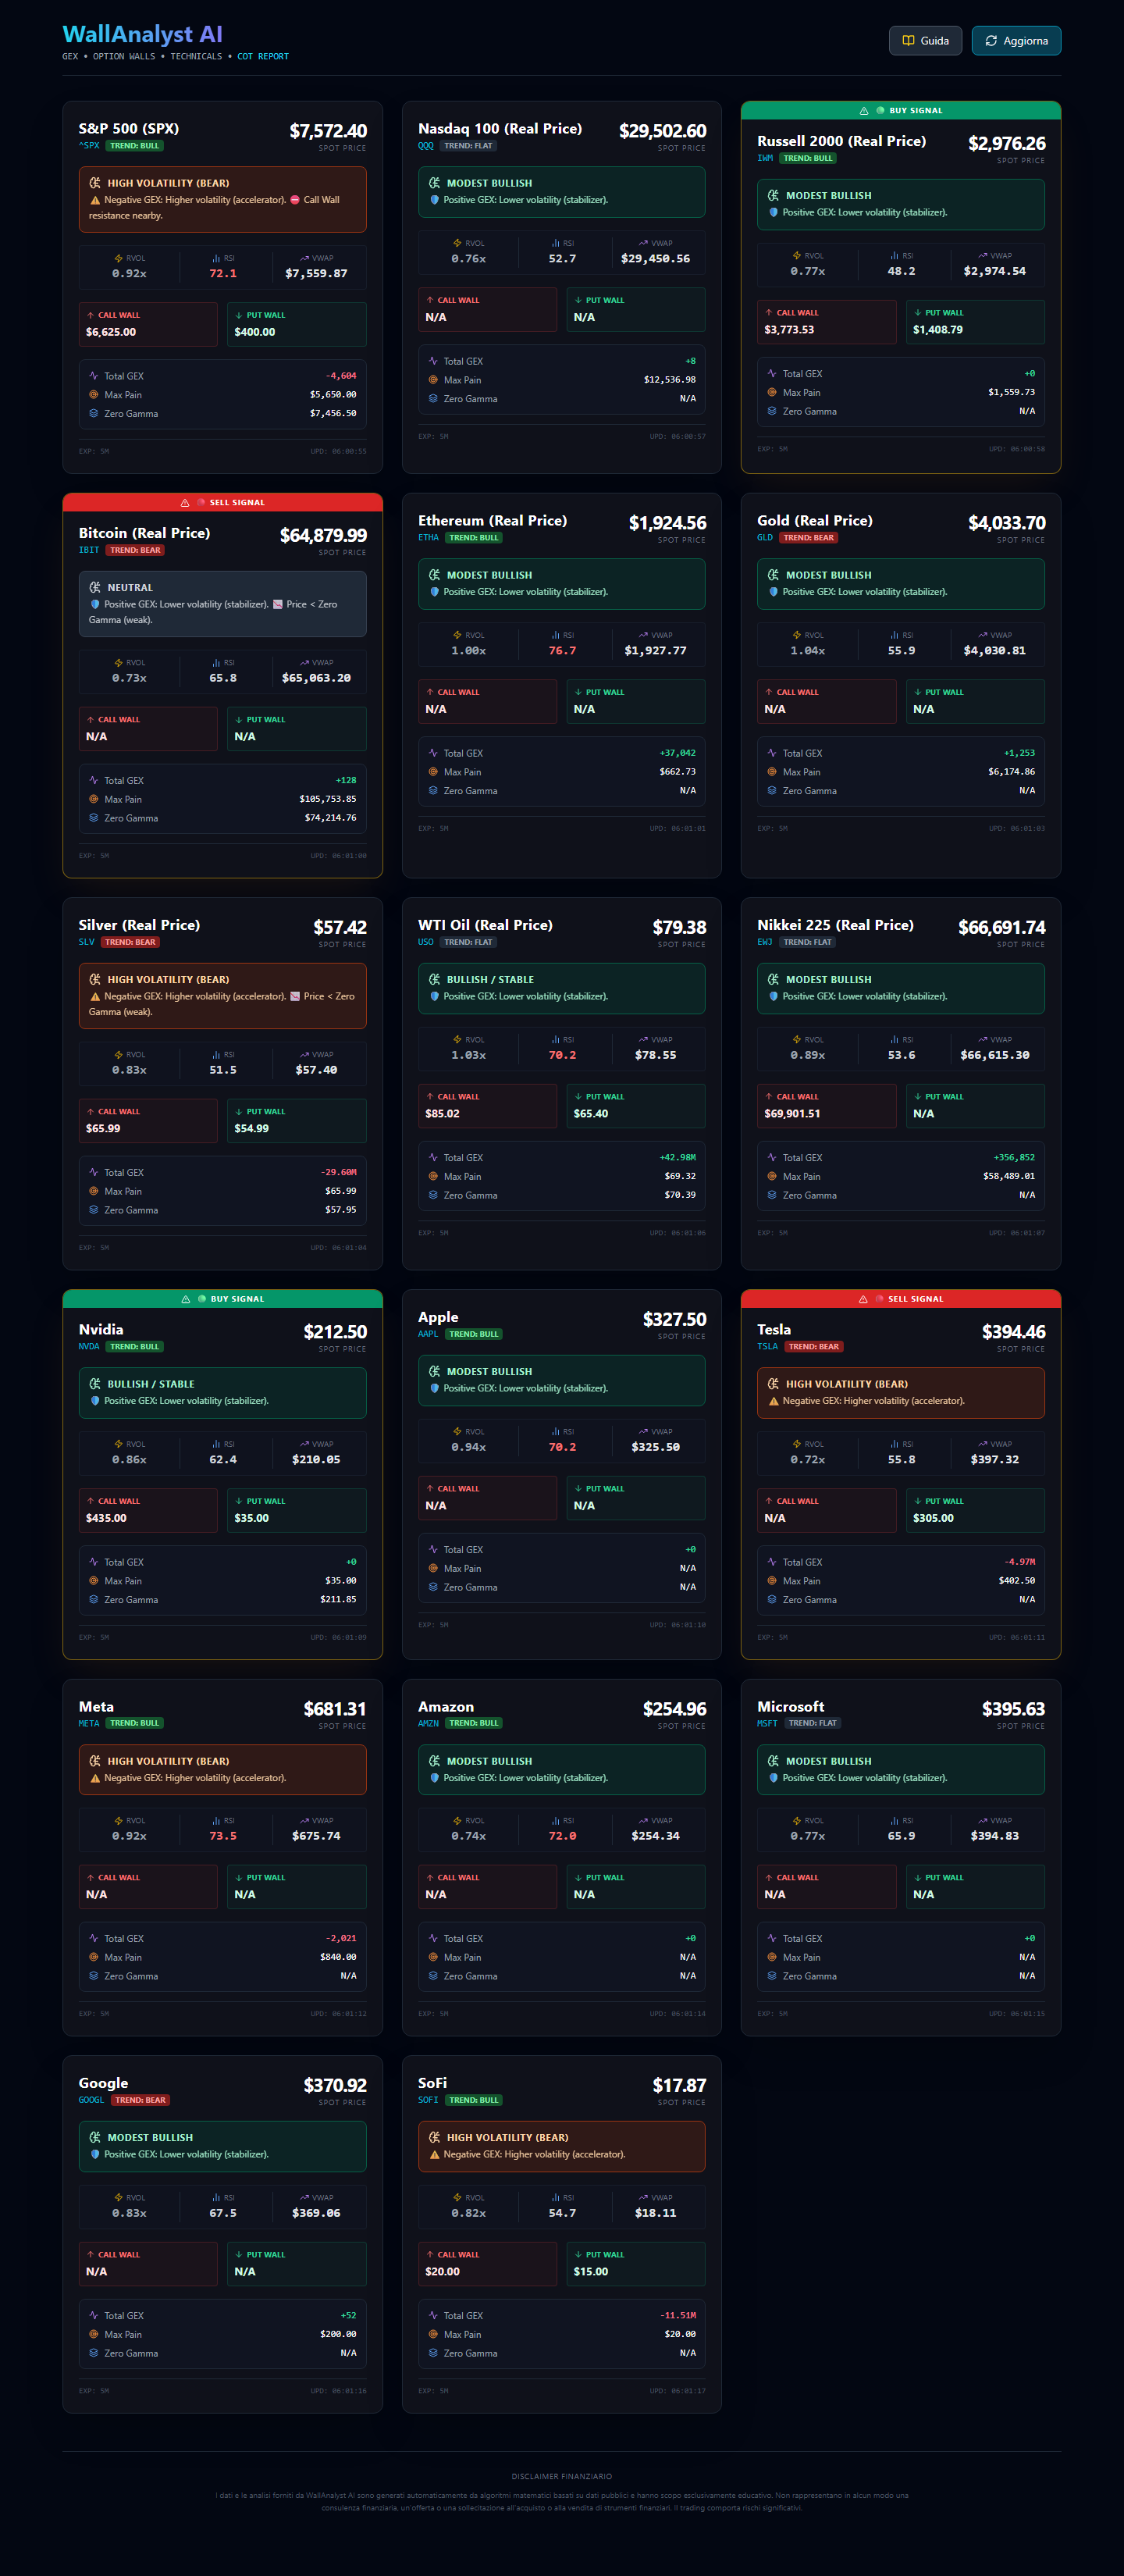Click the brain icon beside S&P 500 HIGH VOLATILITY
Viewport: 1124px width, 2576px height.
(95, 183)
